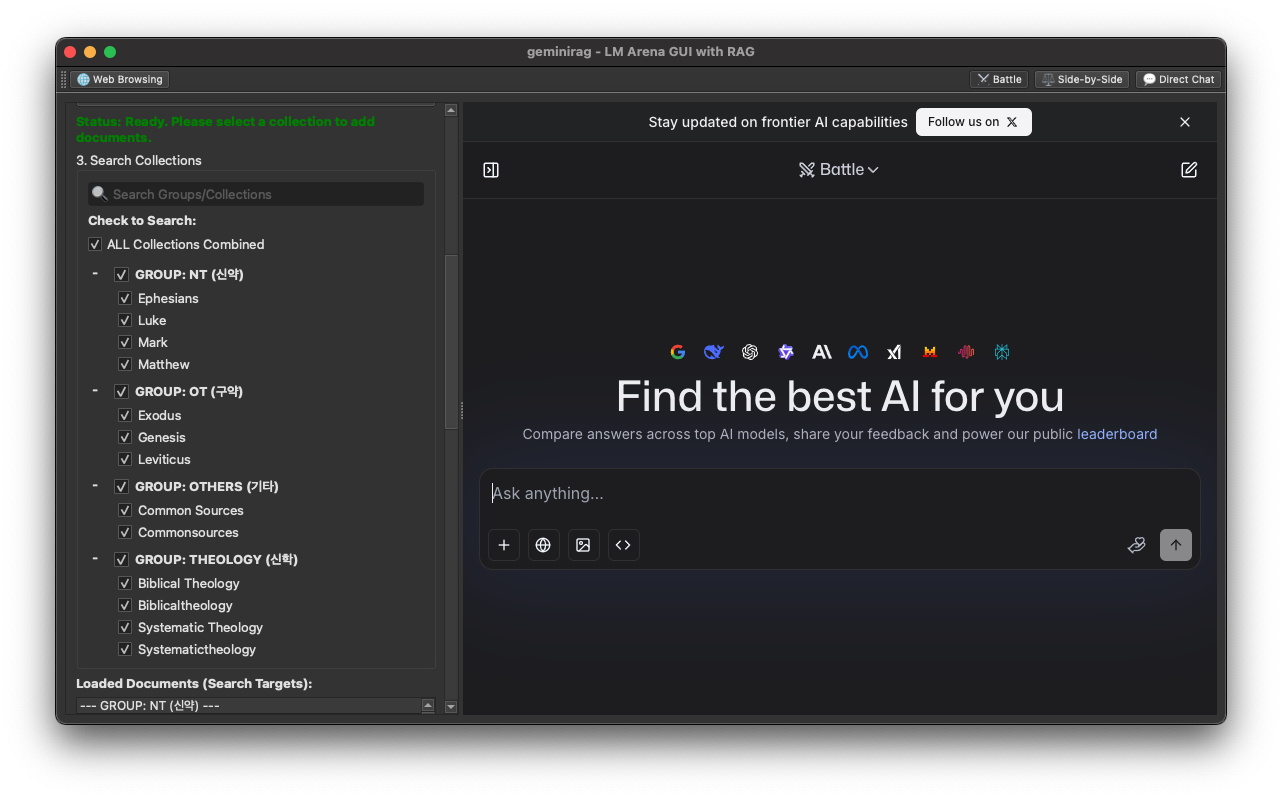Toggle the GROUP: OT checkbox

click(x=122, y=391)
